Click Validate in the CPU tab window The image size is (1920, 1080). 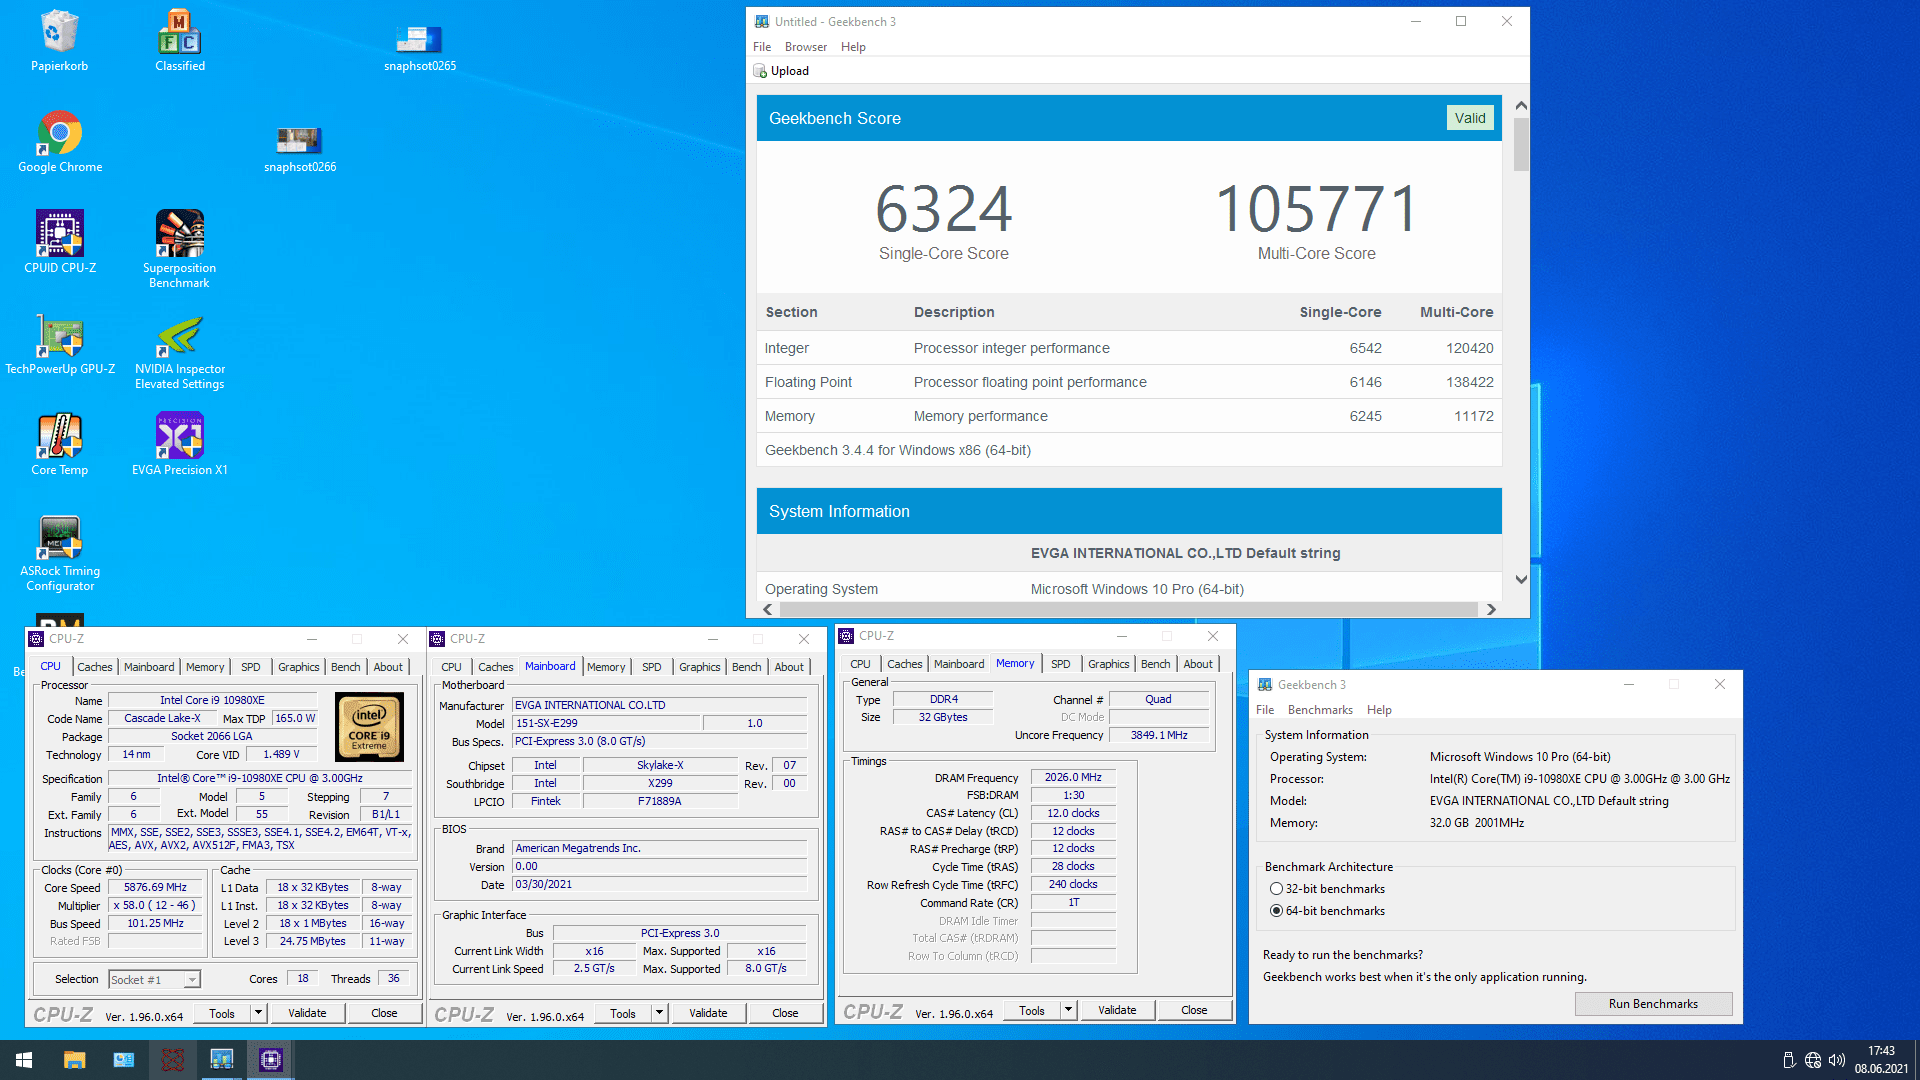307,1013
